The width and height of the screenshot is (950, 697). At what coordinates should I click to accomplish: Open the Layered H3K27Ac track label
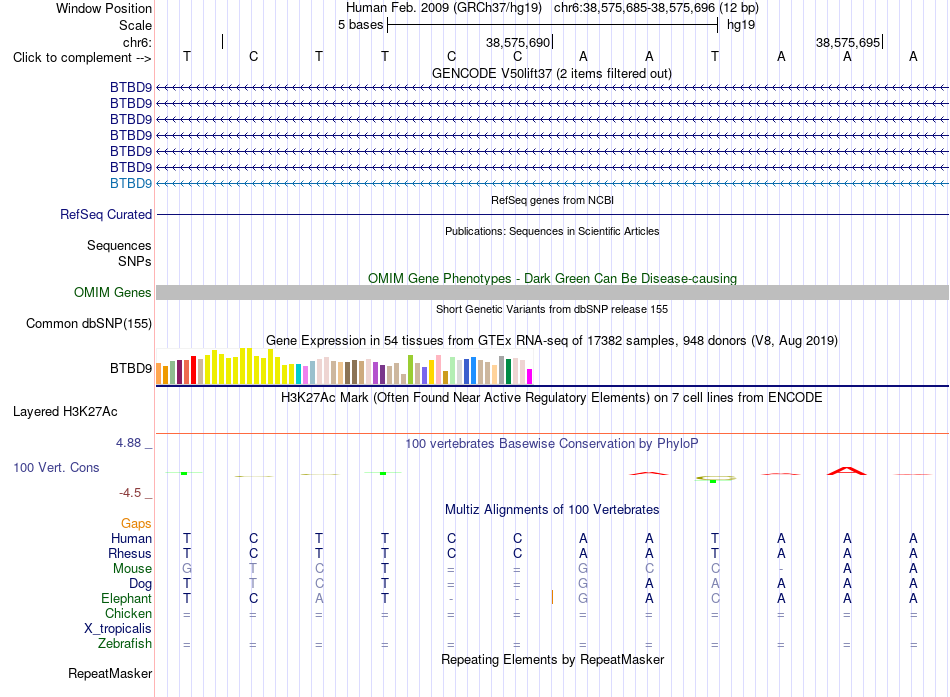(65, 412)
